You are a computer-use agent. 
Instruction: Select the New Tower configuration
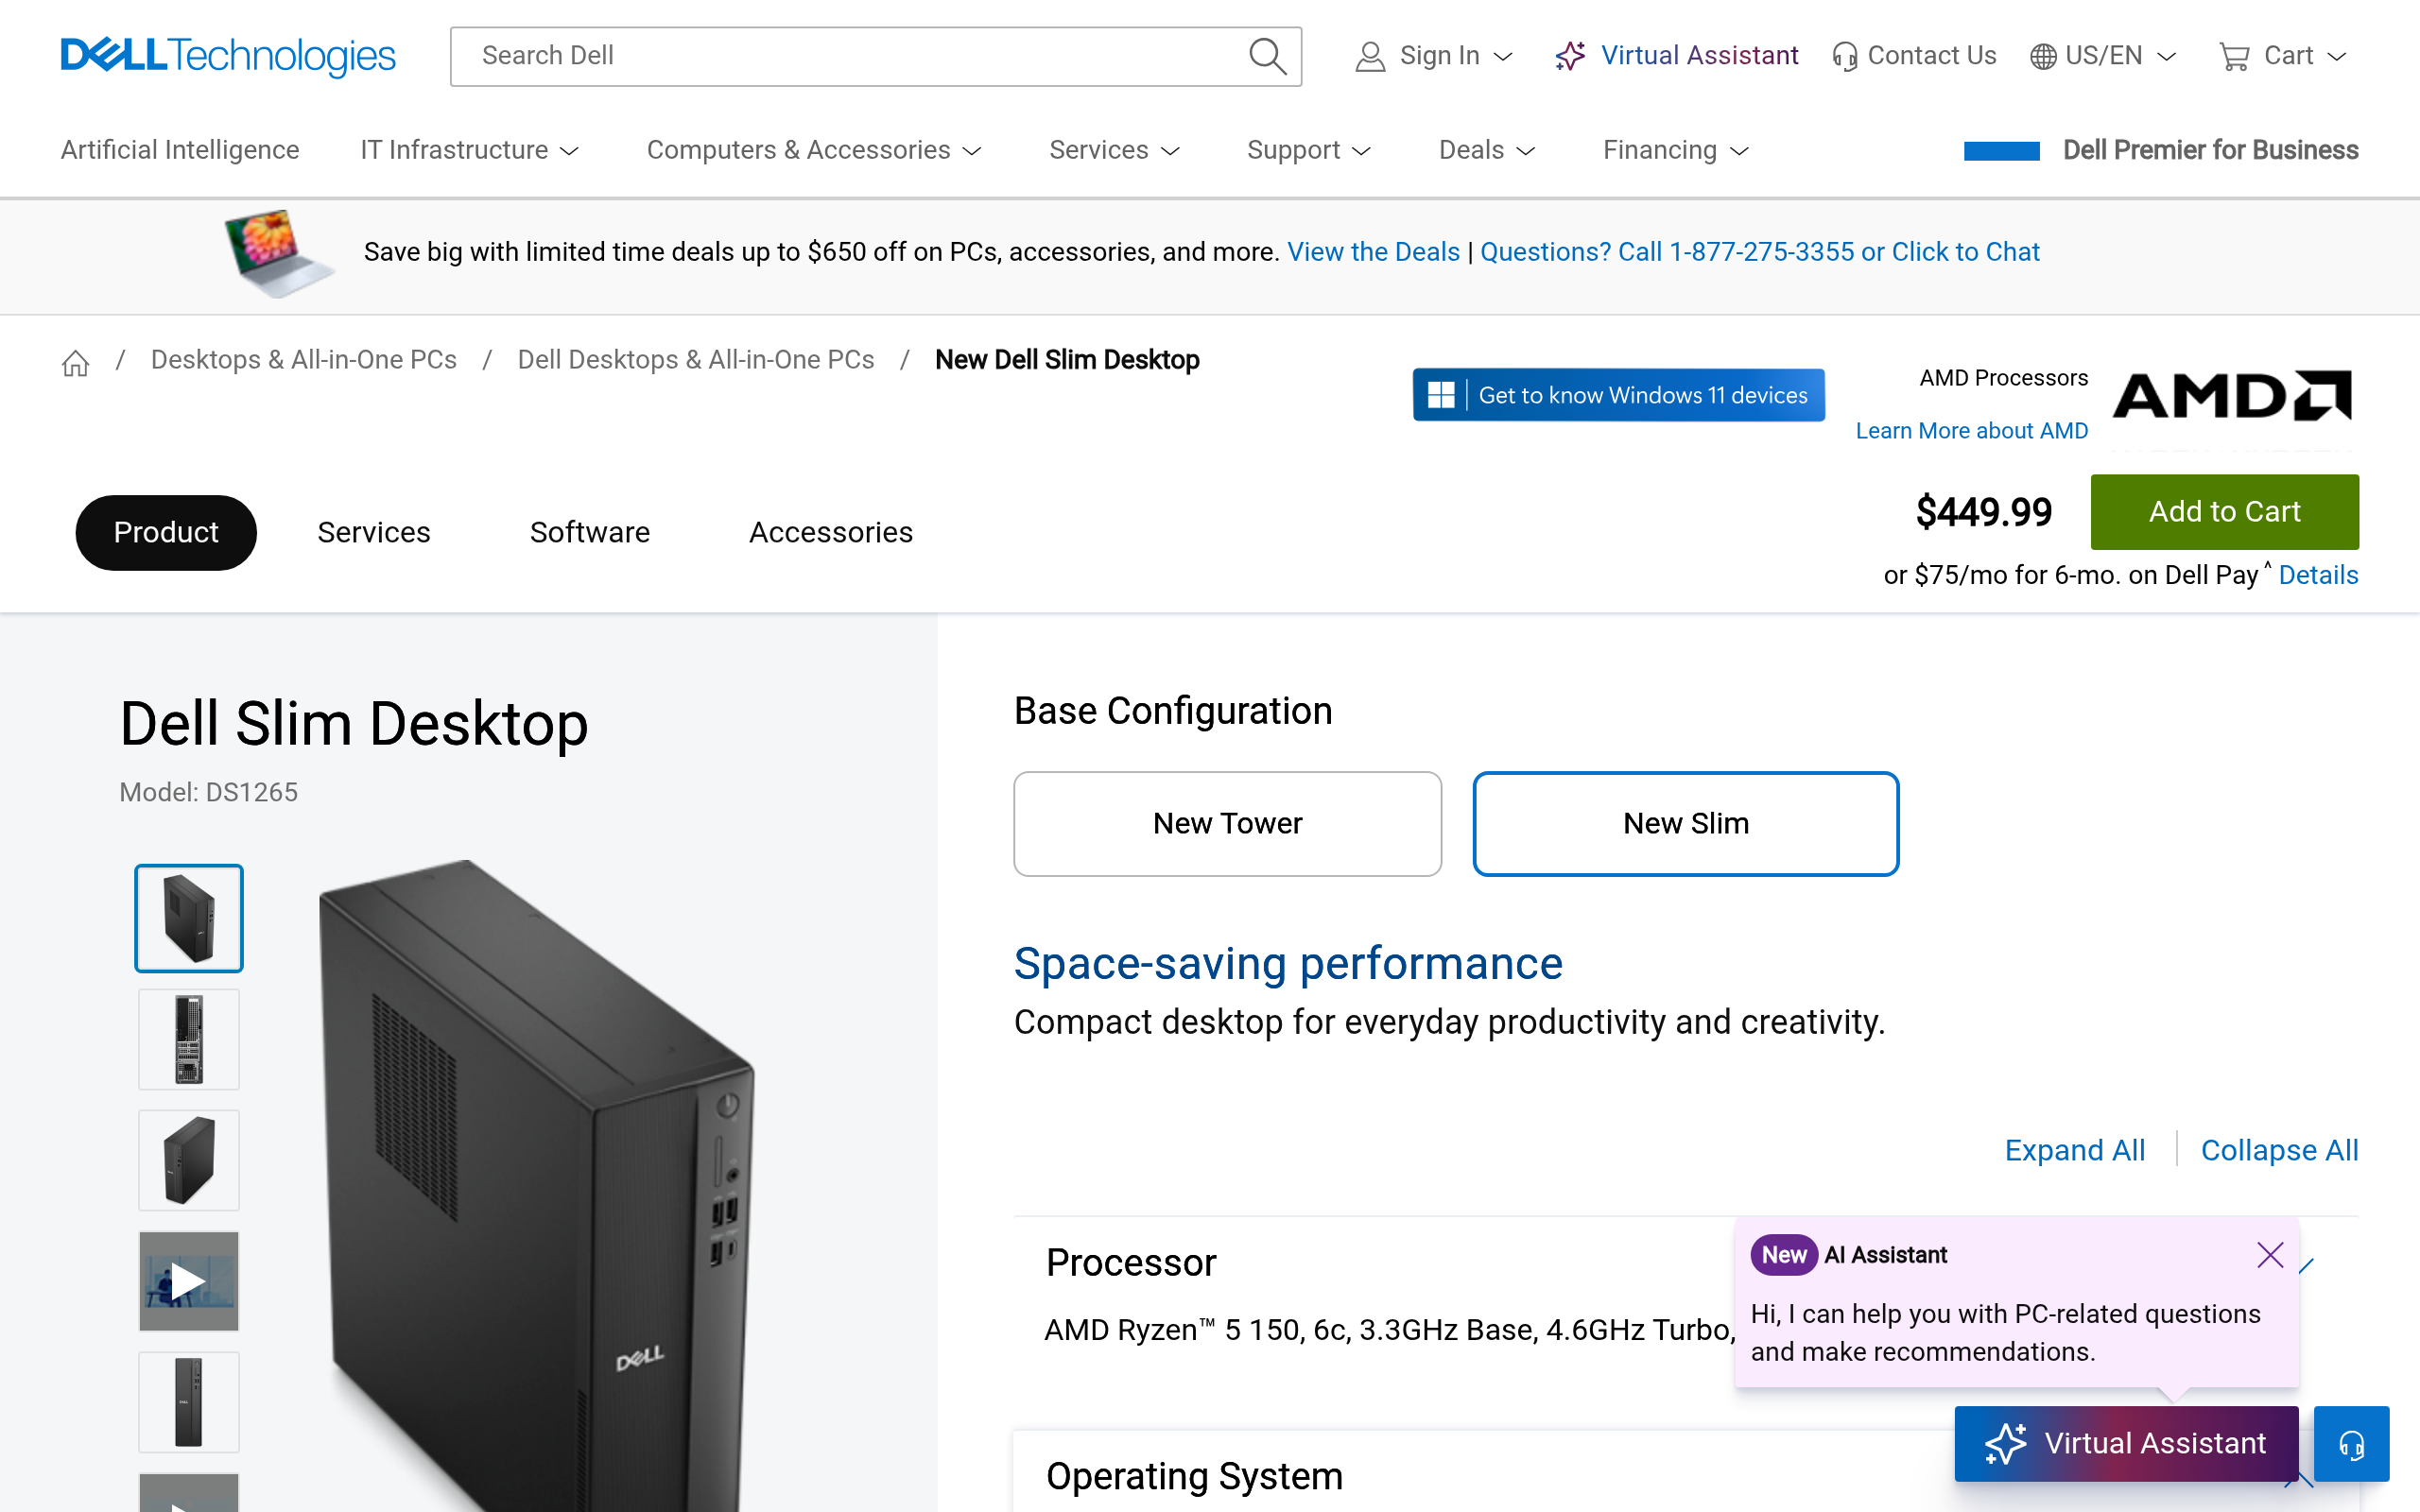pos(1227,823)
